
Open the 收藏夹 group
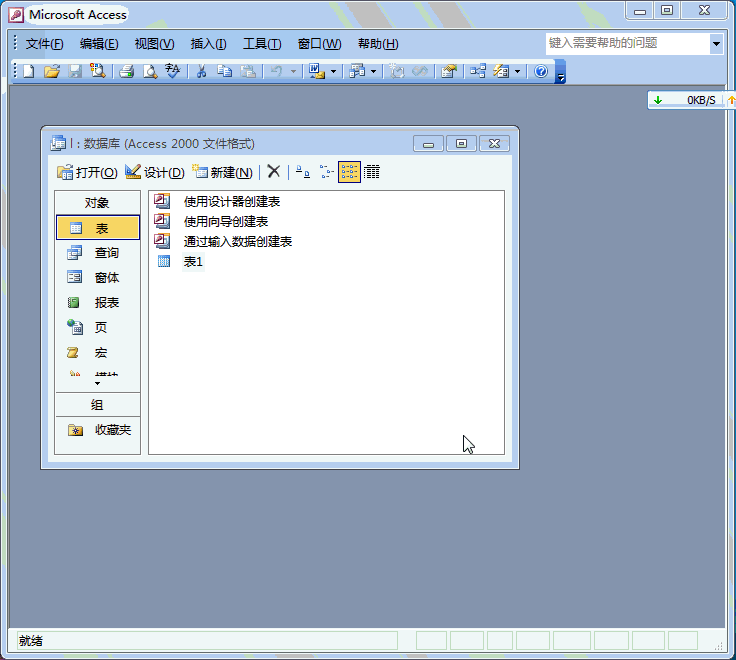click(98, 430)
